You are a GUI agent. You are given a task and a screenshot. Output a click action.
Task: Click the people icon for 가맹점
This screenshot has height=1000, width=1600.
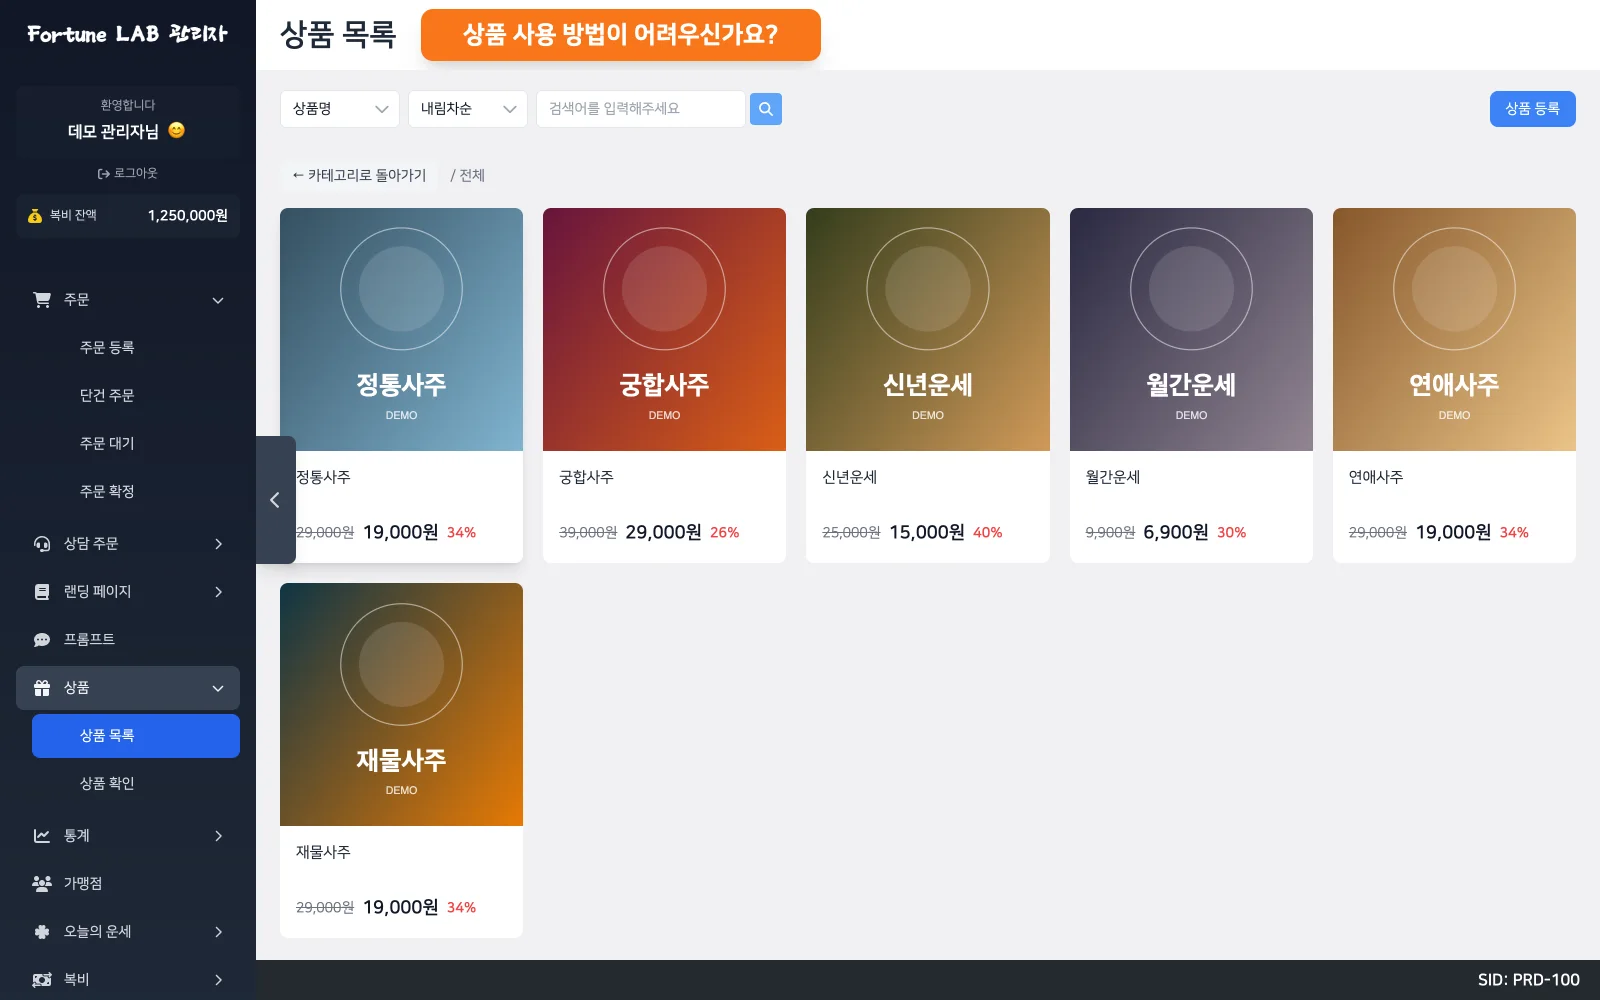pos(42,884)
